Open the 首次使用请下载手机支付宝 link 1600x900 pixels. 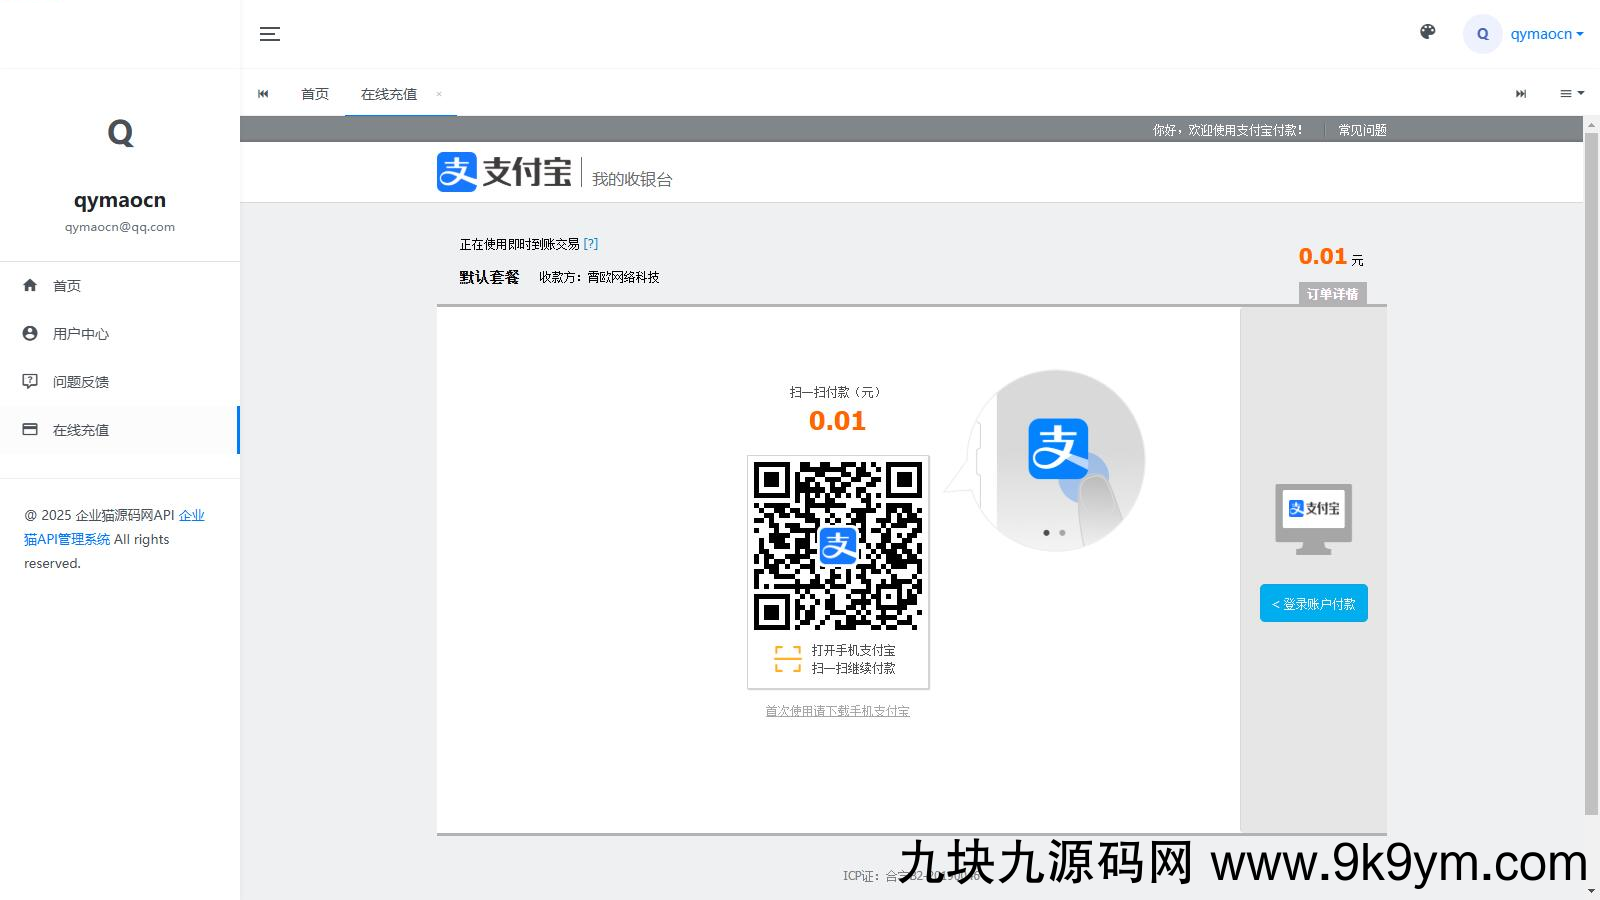click(837, 711)
